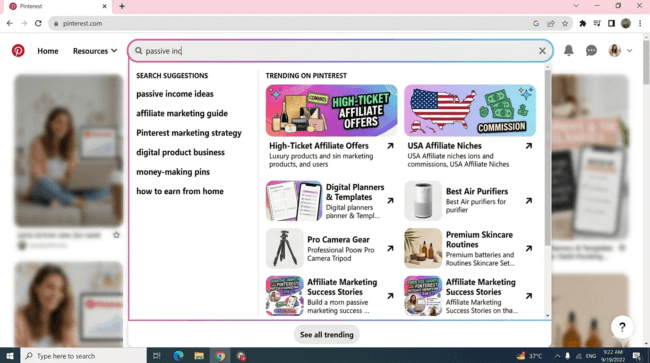Open the Chrome three-dot menu
The height and width of the screenshot is (363, 650).
coord(640,24)
